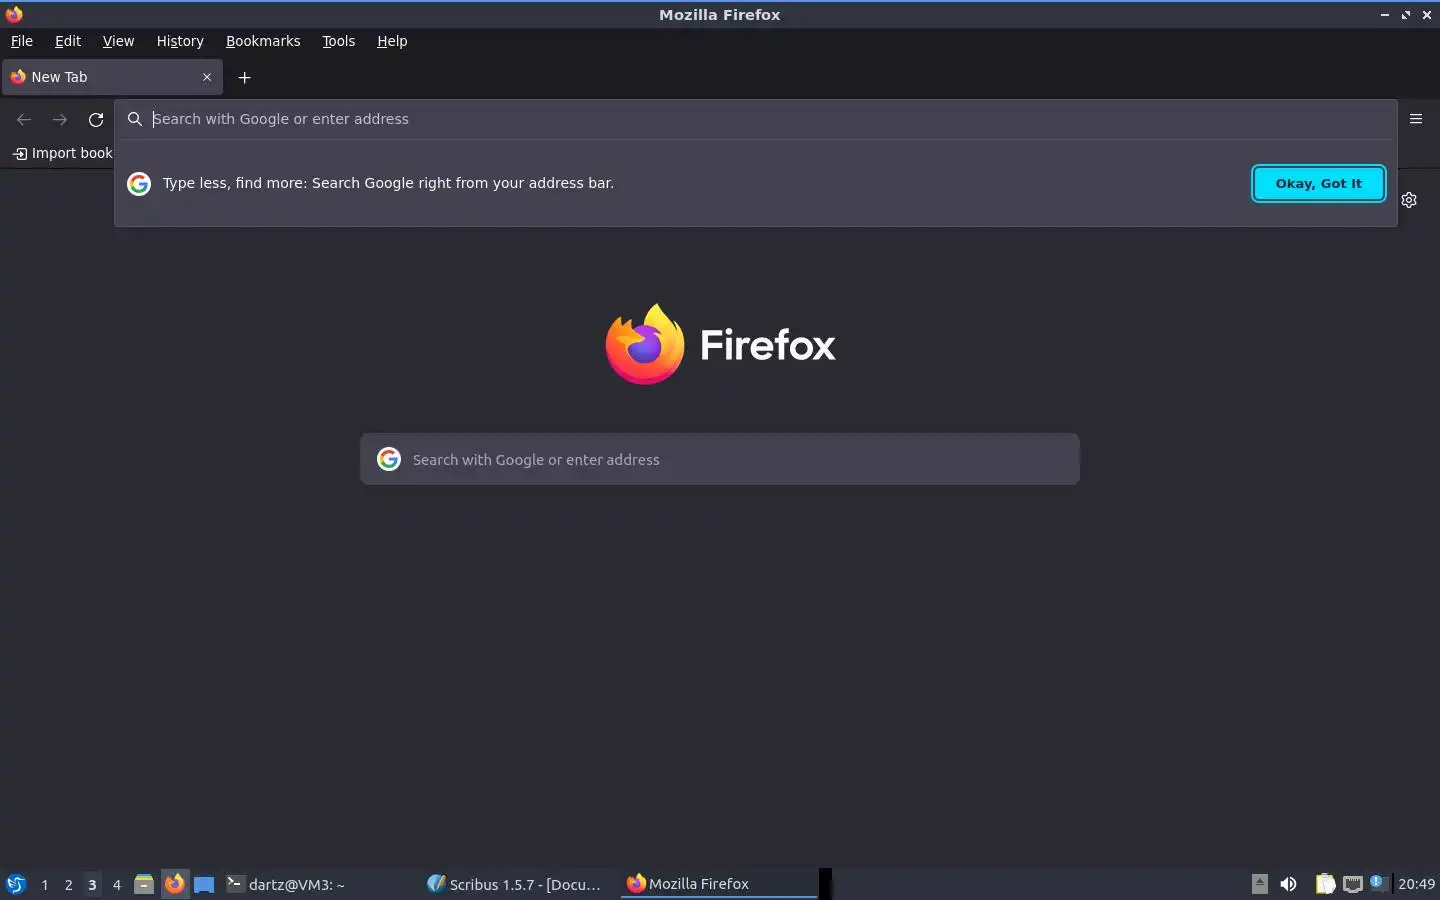Open the Tools menu
The image size is (1440, 900).
tap(339, 41)
